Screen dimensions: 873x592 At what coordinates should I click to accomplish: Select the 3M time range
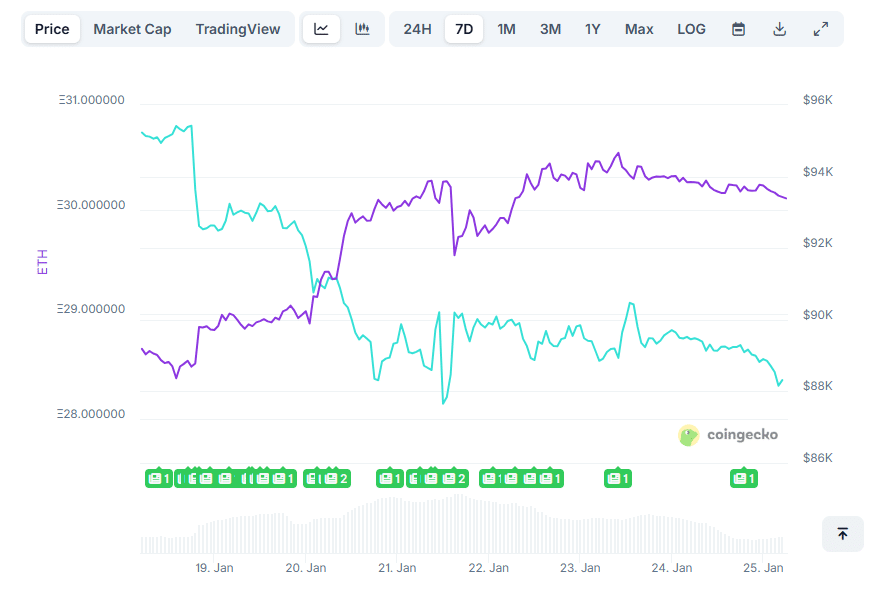click(550, 29)
